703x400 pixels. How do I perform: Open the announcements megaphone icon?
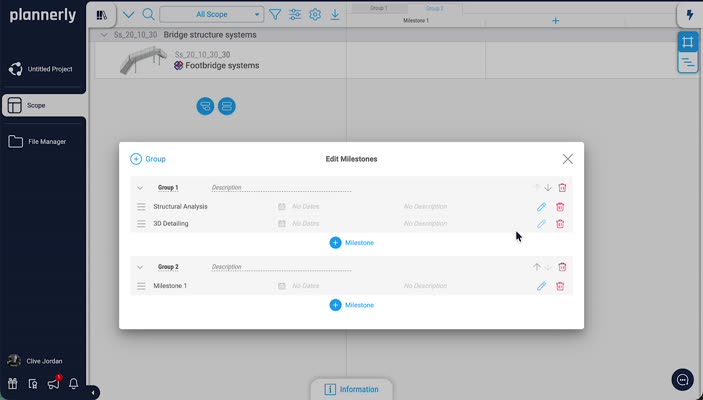pyautogui.click(x=54, y=383)
